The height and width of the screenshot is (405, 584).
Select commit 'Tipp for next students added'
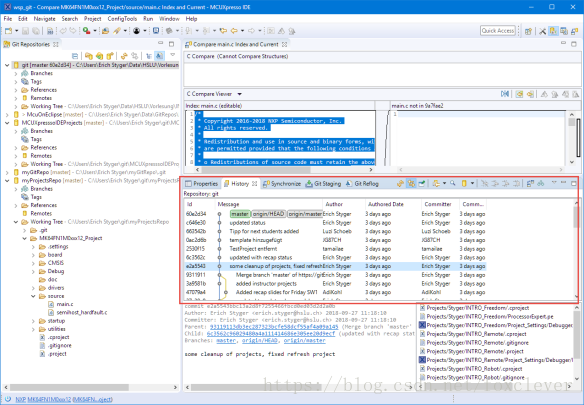335,231
